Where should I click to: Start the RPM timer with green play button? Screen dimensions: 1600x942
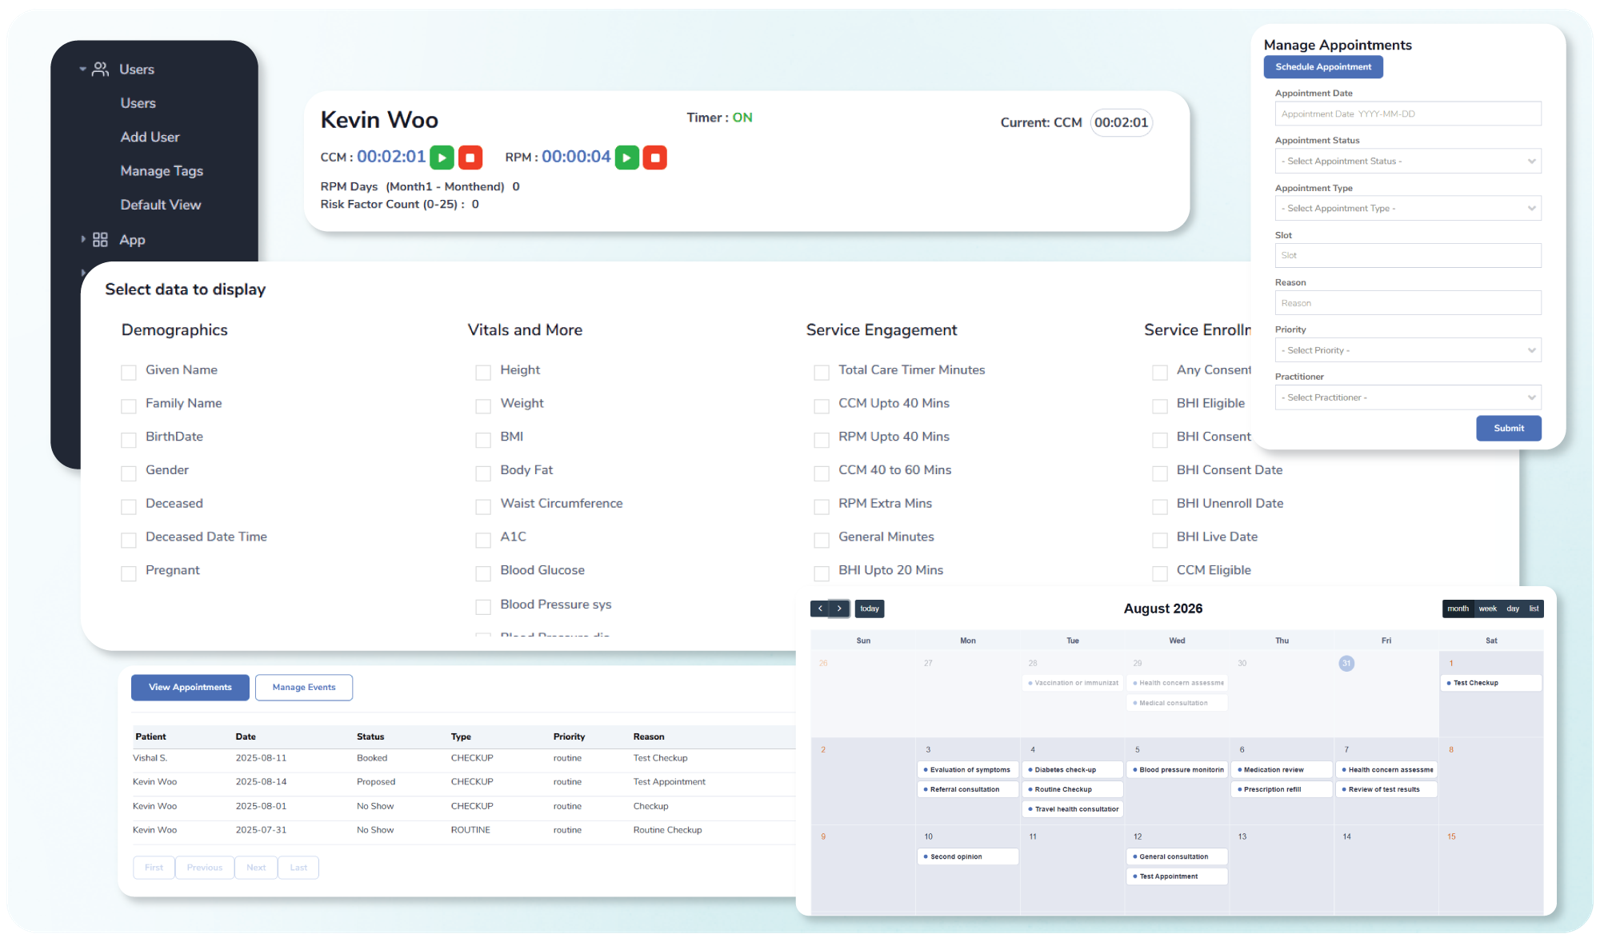(627, 157)
